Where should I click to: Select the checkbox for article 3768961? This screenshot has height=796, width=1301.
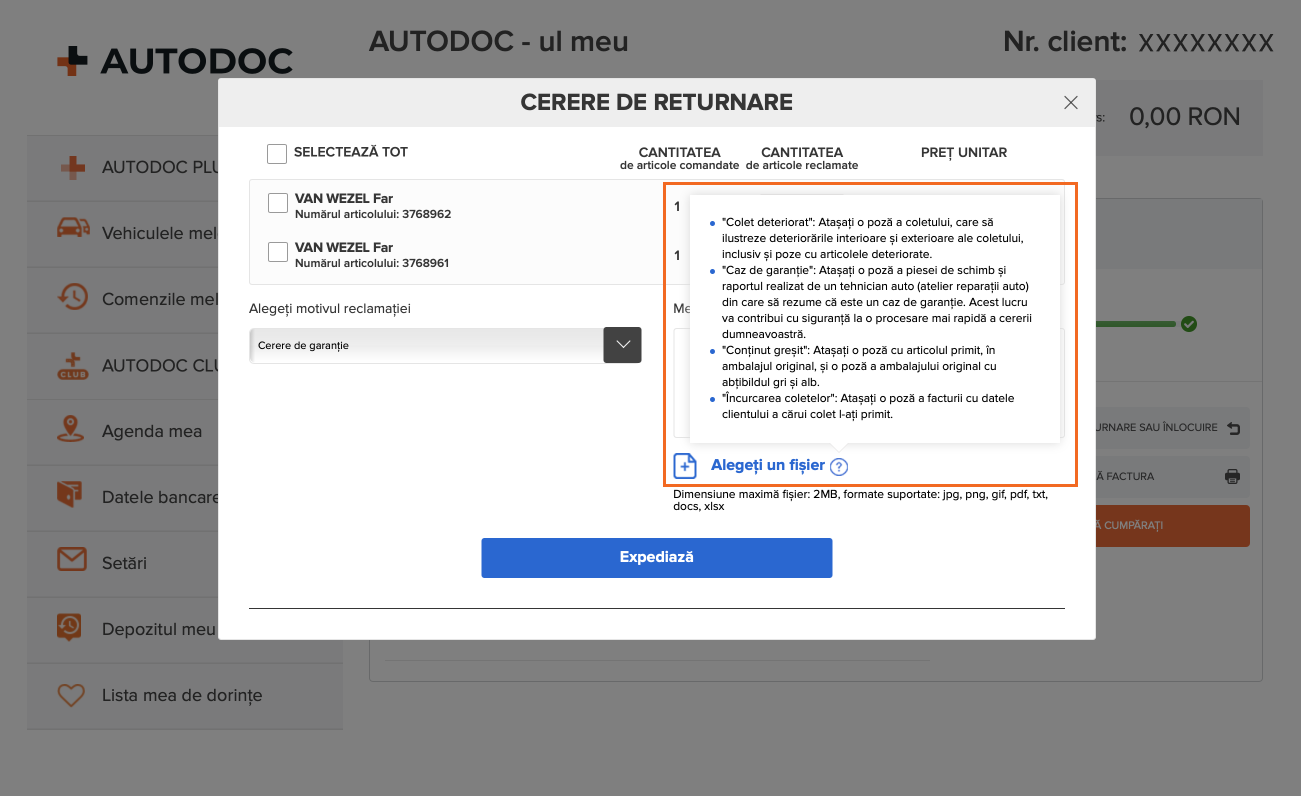pyautogui.click(x=278, y=252)
